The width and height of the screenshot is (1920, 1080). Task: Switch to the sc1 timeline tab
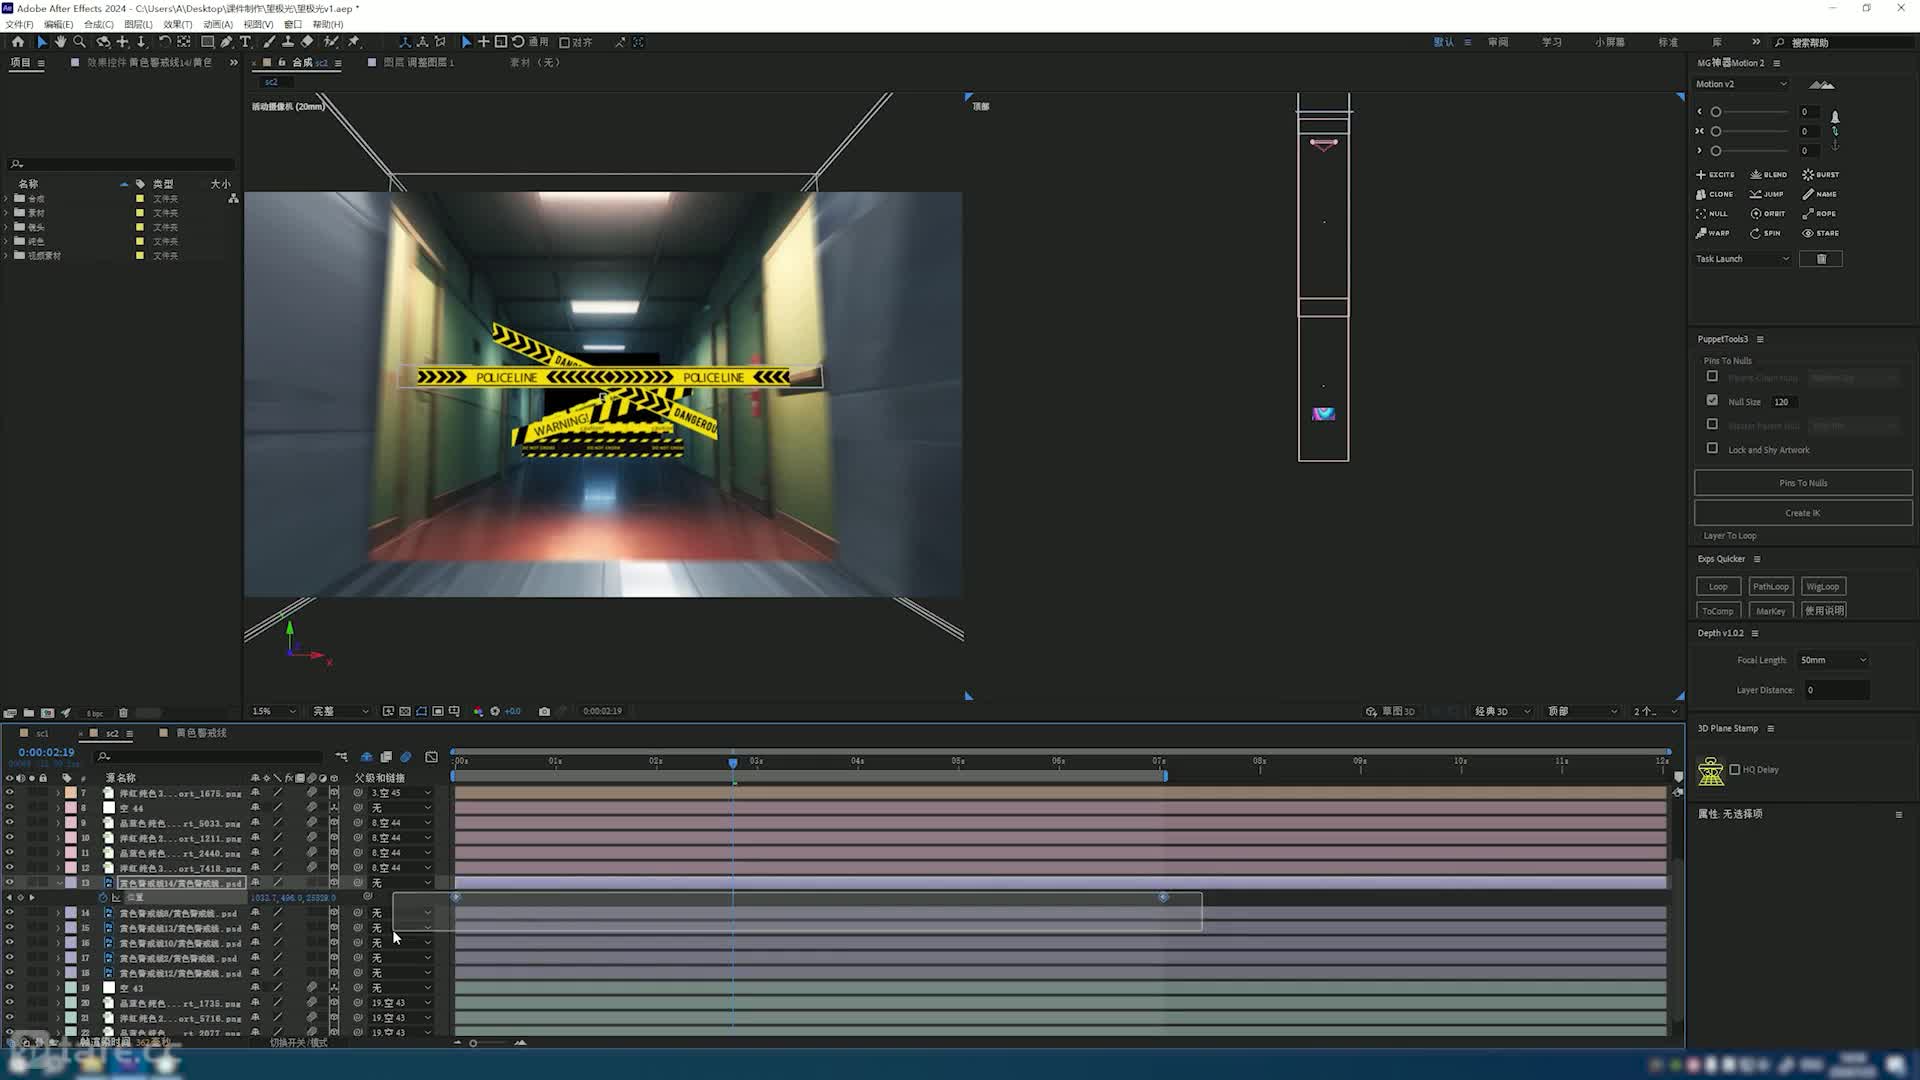click(x=42, y=734)
